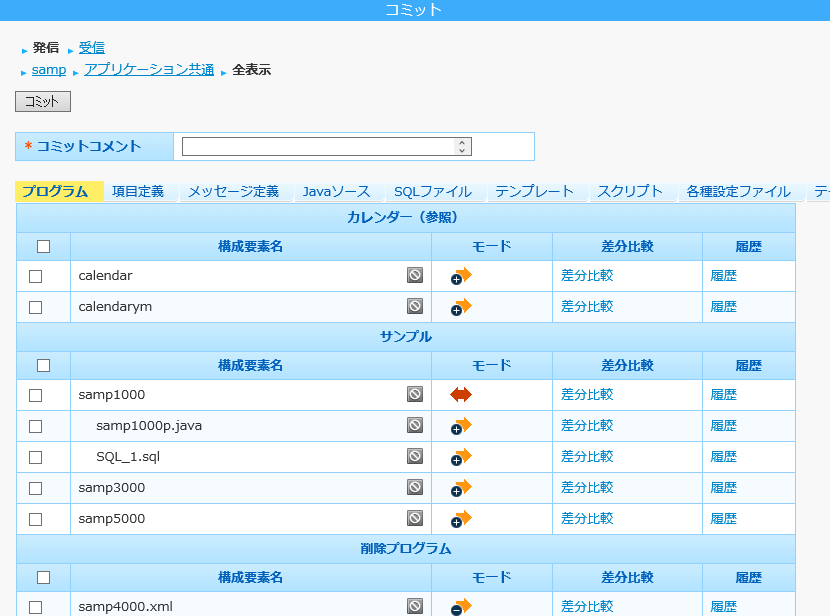The width and height of the screenshot is (830, 616).
Task: Click the prohibit icon in SQL_1.sql row
Action: (x=414, y=456)
